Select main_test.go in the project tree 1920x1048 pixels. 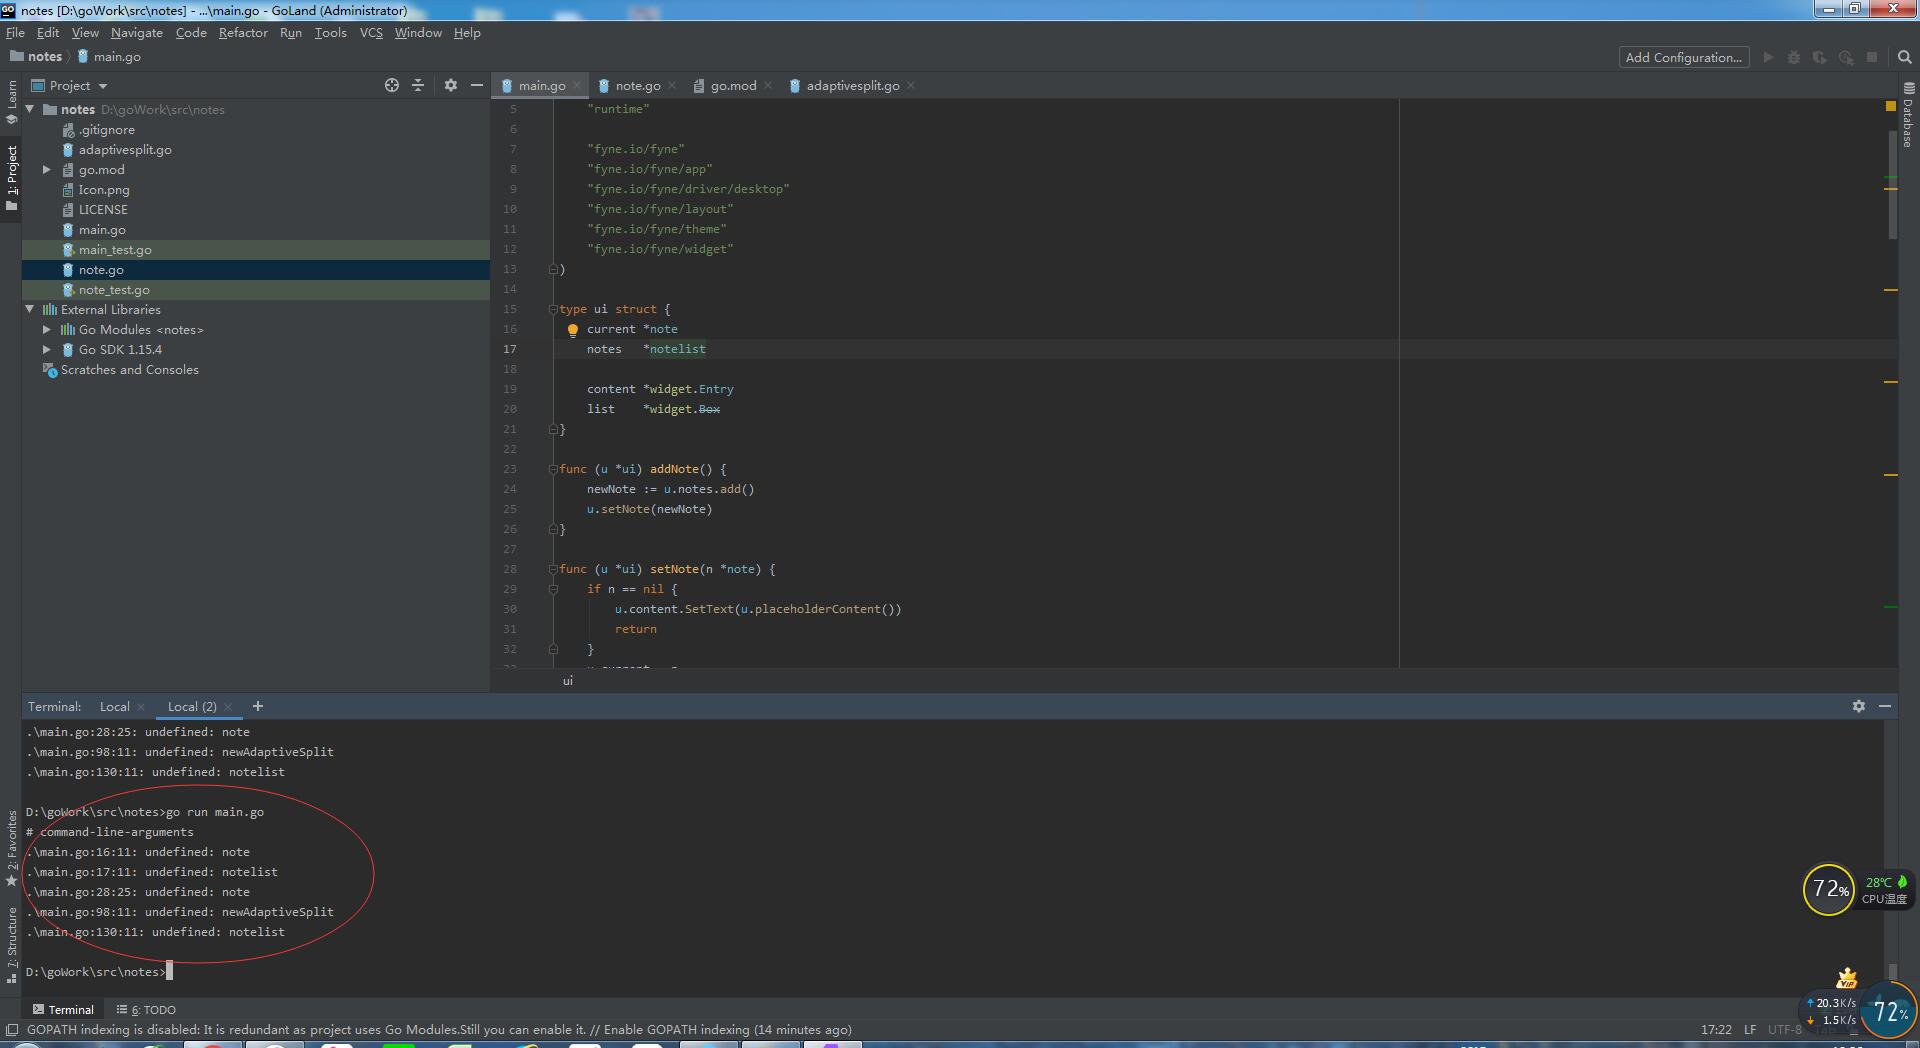click(x=114, y=249)
